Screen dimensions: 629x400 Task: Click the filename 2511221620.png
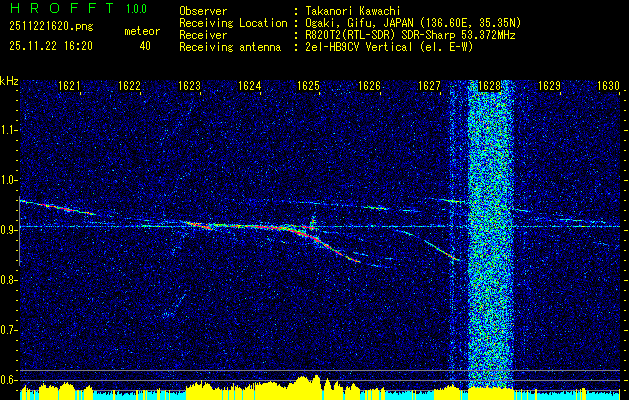tap(51, 26)
